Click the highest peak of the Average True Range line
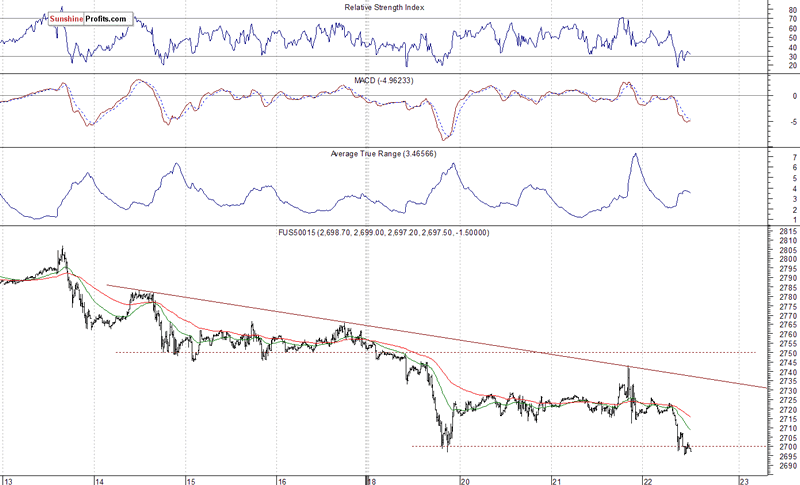 point(634,155)
